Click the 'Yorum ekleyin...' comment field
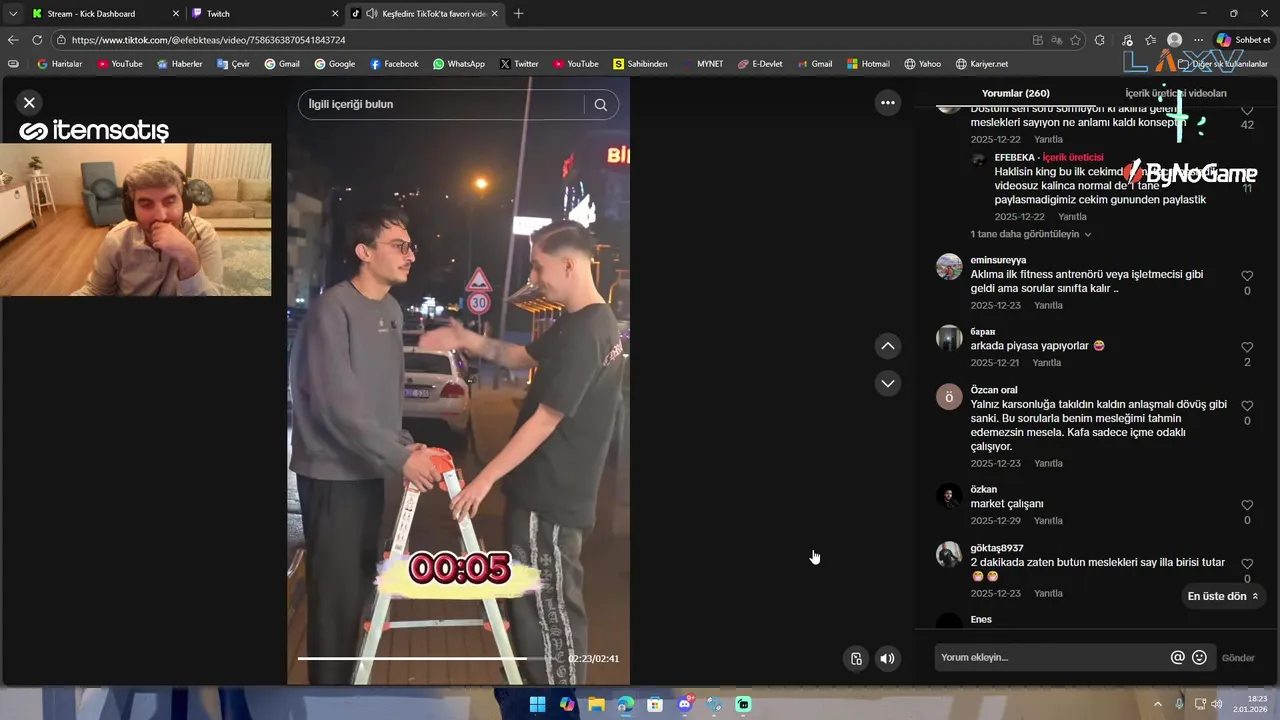Image resolution: width=1280 pixels, height=720 pixels. click(1050, 657)
